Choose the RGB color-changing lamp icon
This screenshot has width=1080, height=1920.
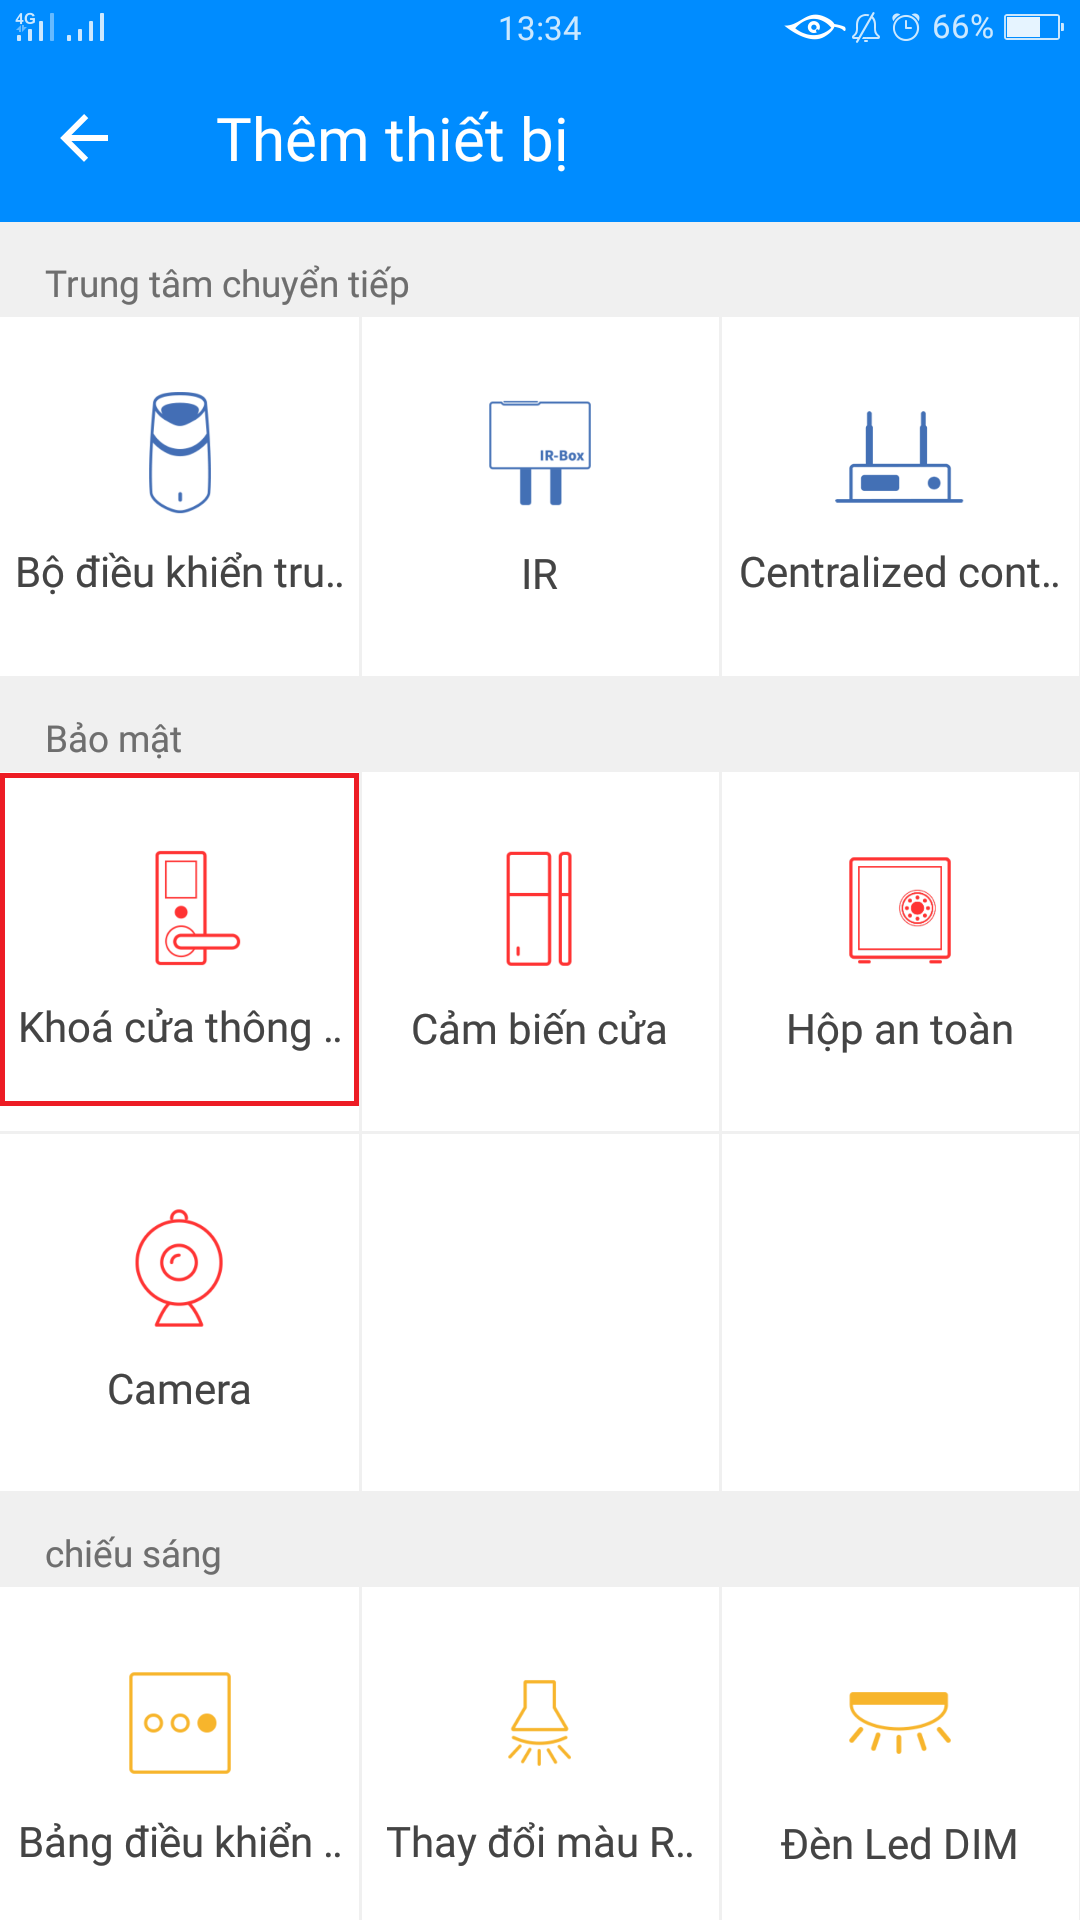coord(539,1722)
